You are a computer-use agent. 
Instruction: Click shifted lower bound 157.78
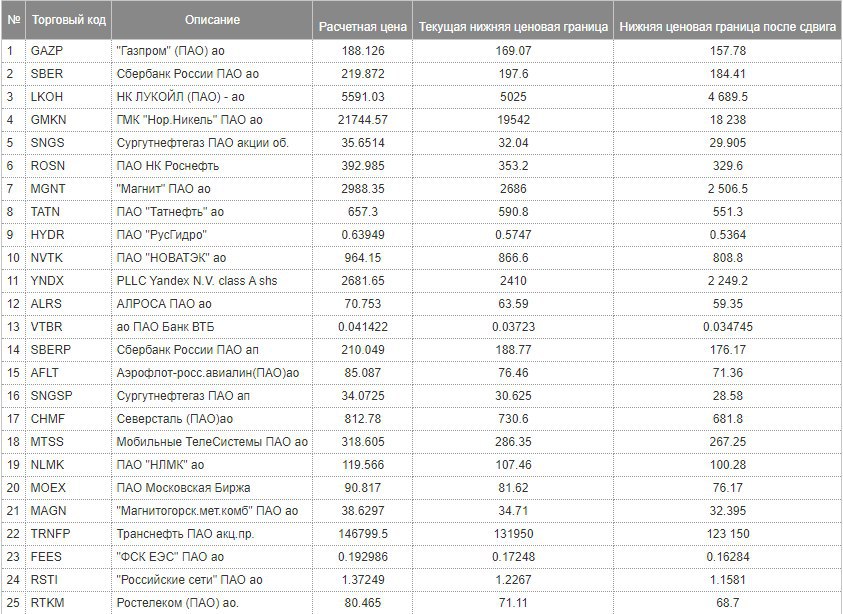coord(728,51)
